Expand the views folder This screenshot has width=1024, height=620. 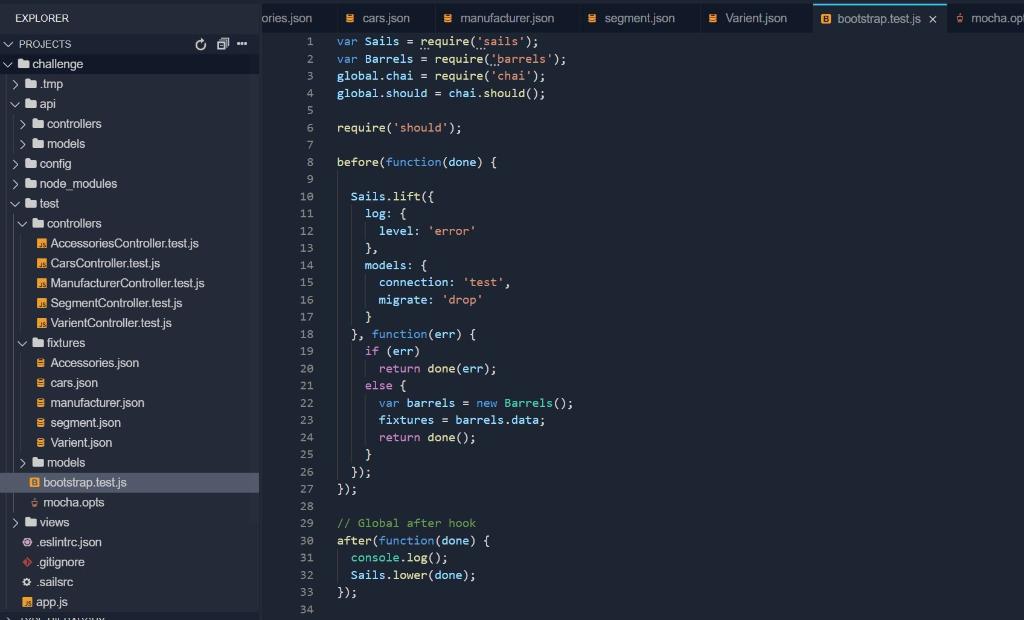pyautogui.click(x=16, y=522)
